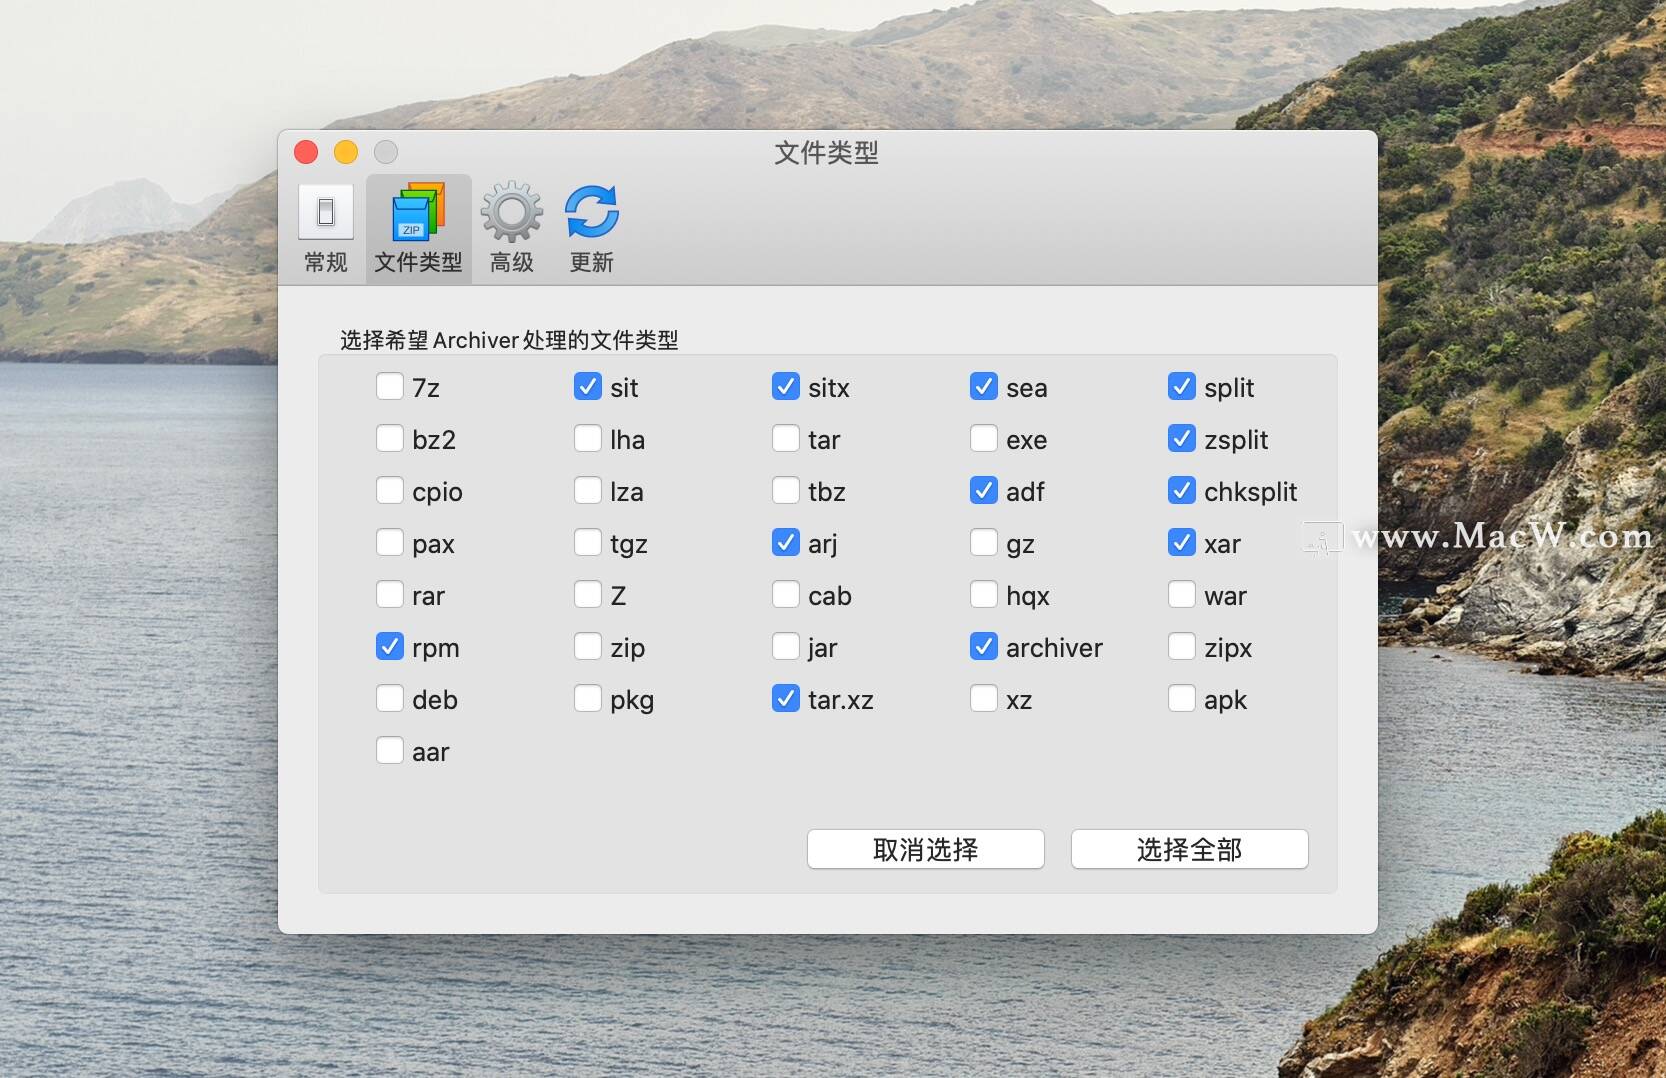Minimize the 文件类型 window with yellow button

click(346, 152)
